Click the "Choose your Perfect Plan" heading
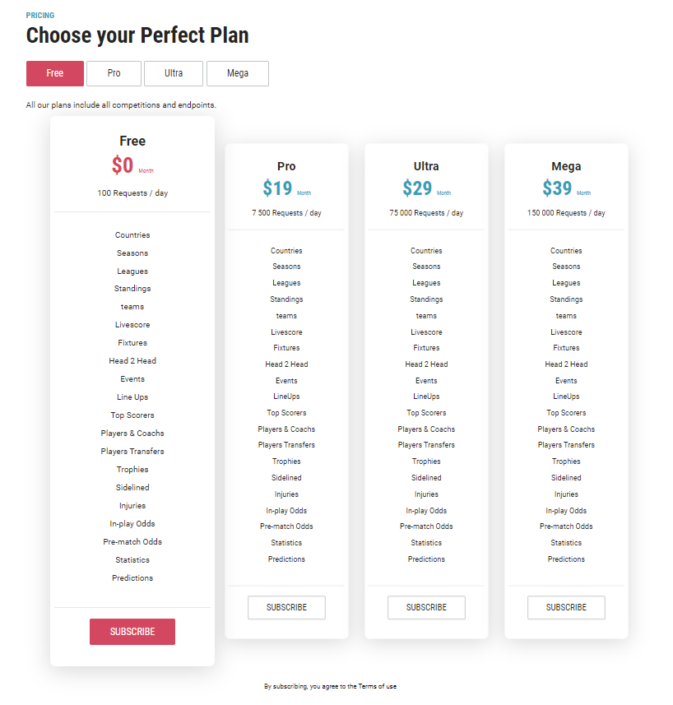The width and height of the screenshot is (673, 705). pyautogui.click(x=137, y=36)
